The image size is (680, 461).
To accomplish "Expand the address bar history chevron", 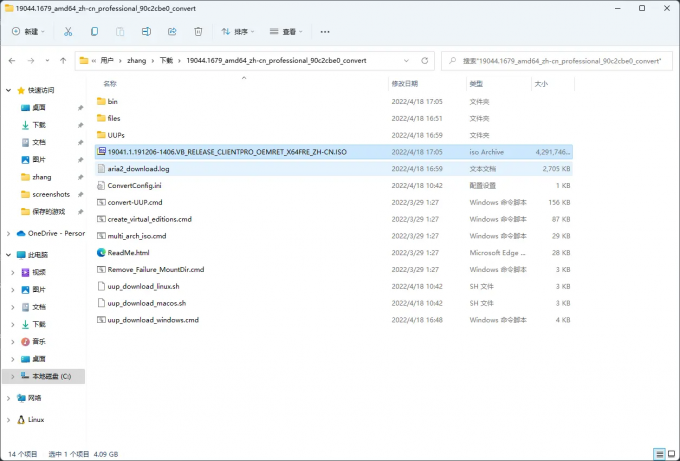I will click(x=406, y=61).
